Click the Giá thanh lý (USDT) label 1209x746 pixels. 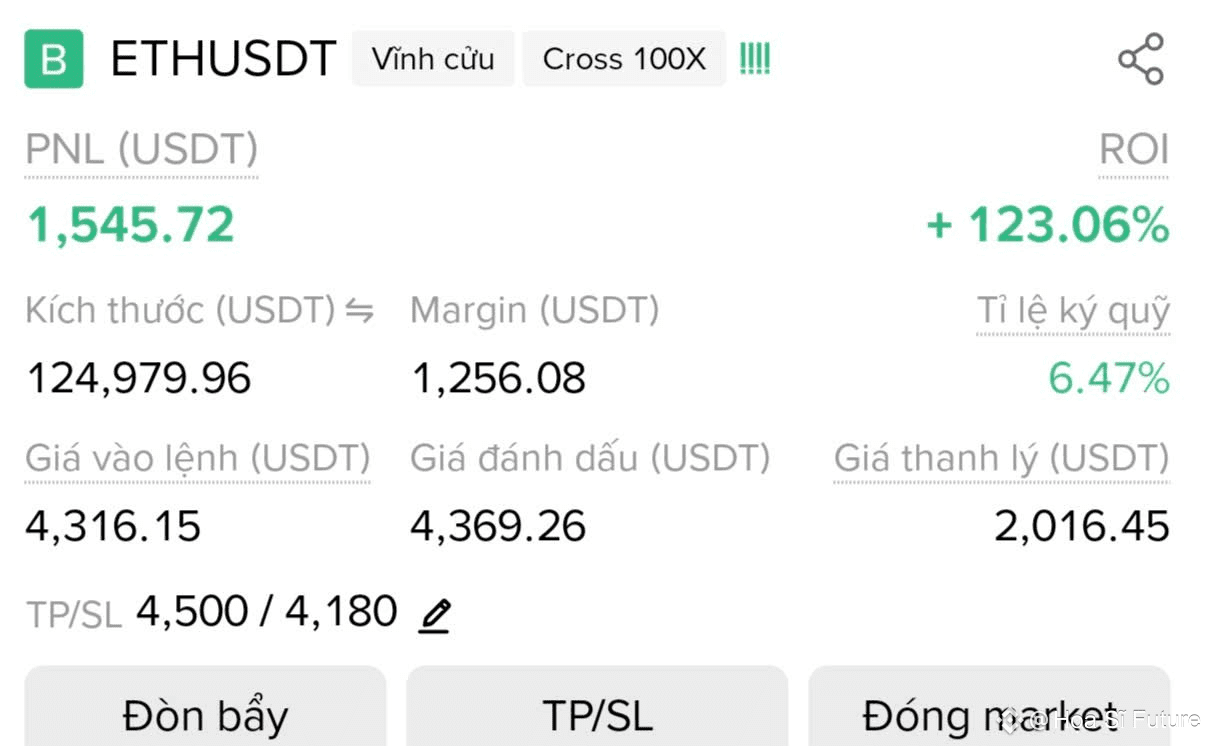click(x=1001, y=458)
